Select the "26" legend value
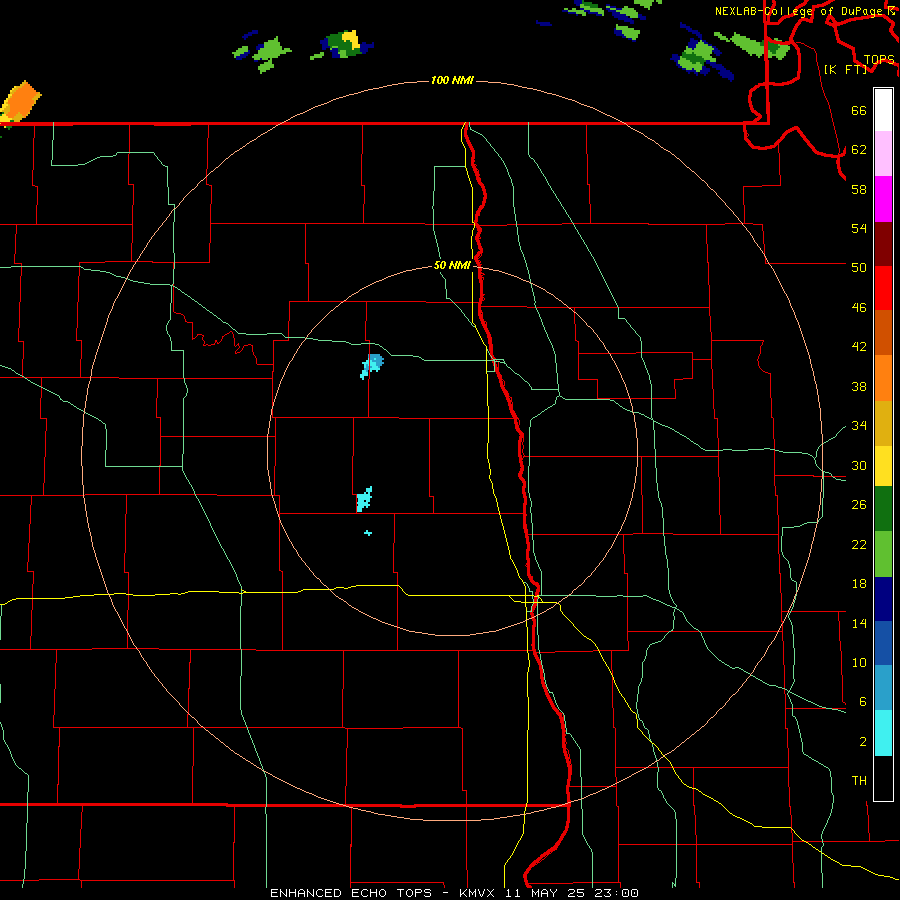900x900 pixels. (x=859, y=505)
